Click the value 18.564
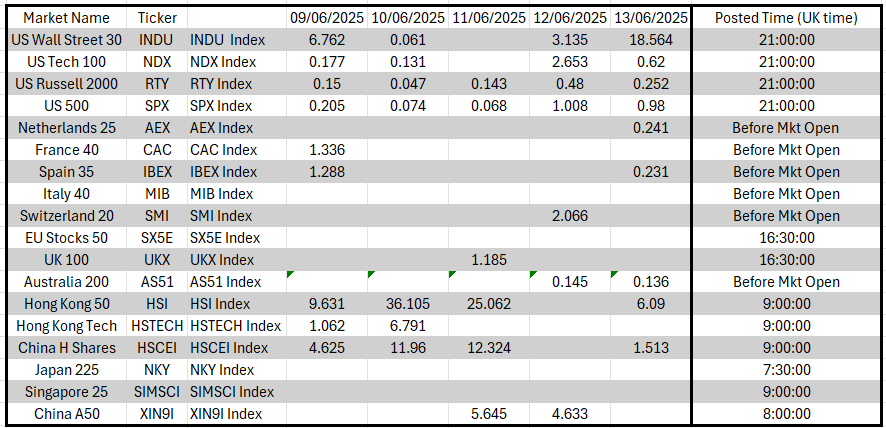Screen dimensions: 886x428 [x=650, y=40]
